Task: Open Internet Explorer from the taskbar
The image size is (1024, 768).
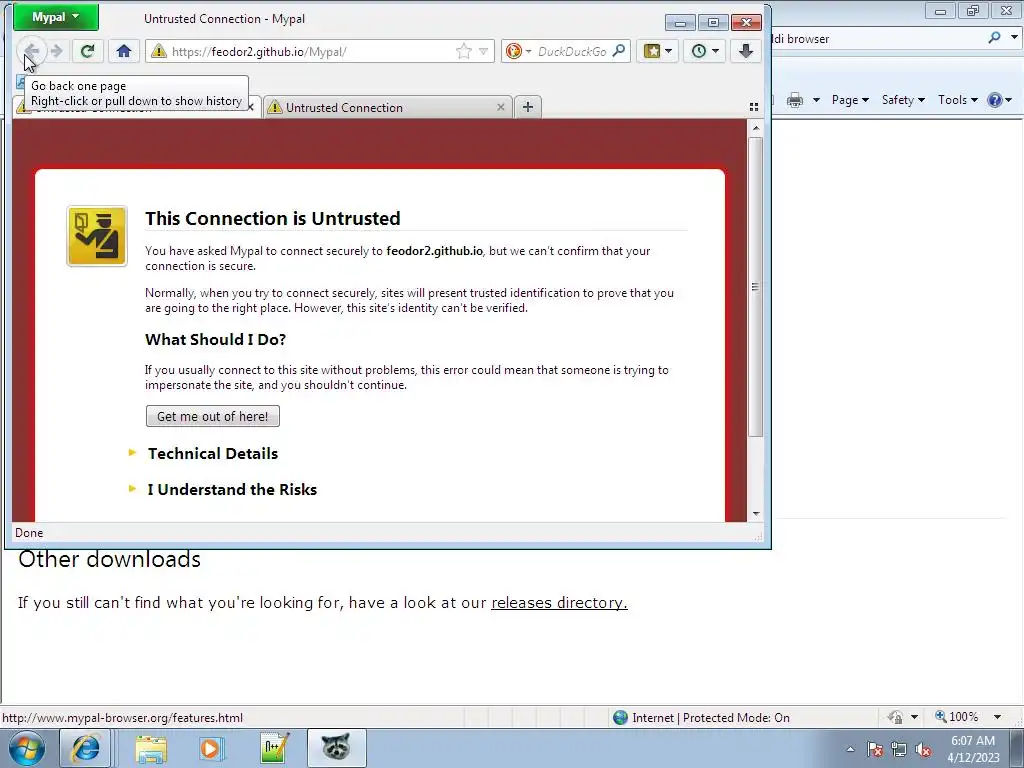Action: 85,748
